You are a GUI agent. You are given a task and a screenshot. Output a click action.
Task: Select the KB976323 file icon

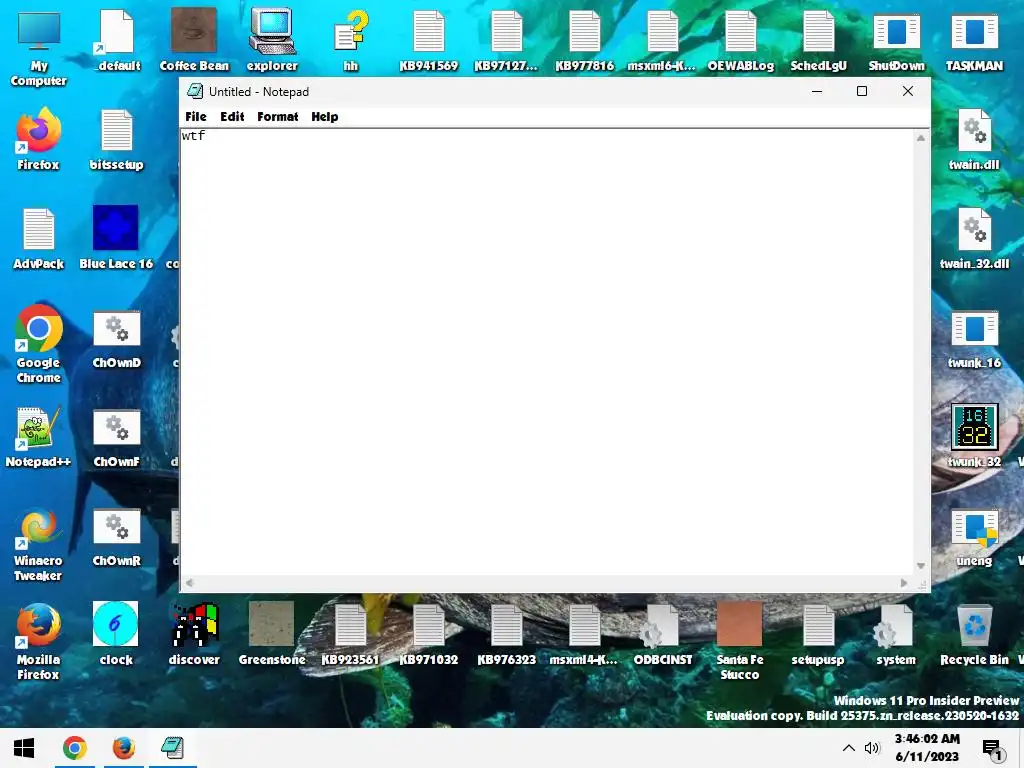point(507,635)
